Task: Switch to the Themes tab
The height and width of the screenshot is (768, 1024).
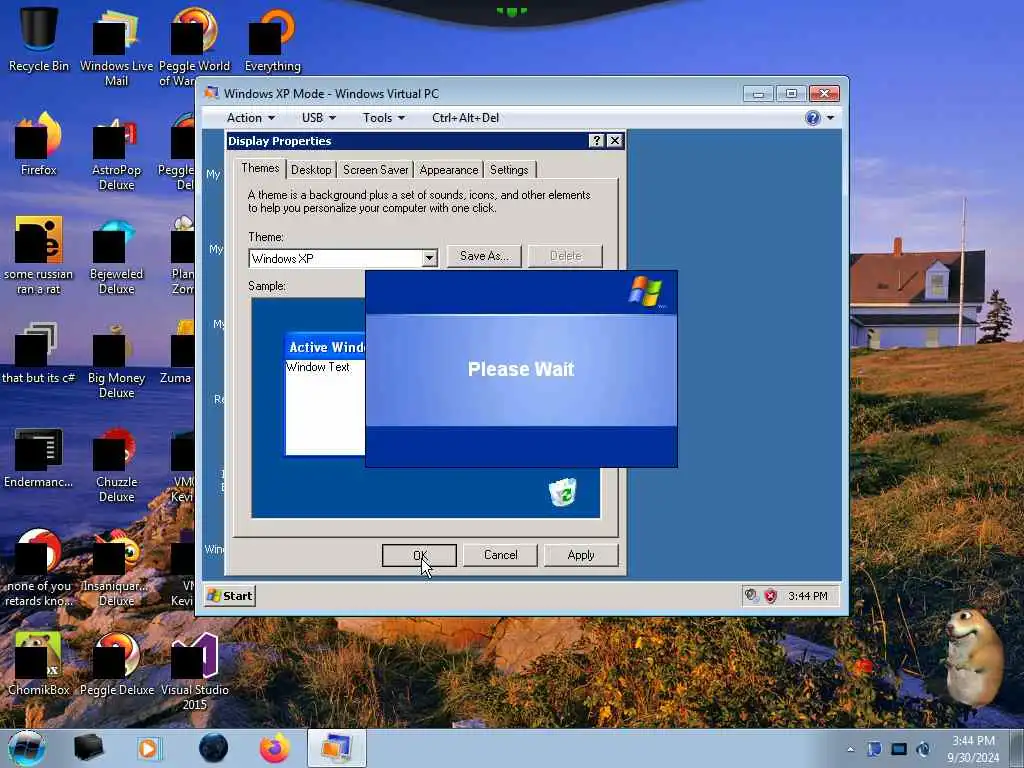Action: tap(260, 168)
